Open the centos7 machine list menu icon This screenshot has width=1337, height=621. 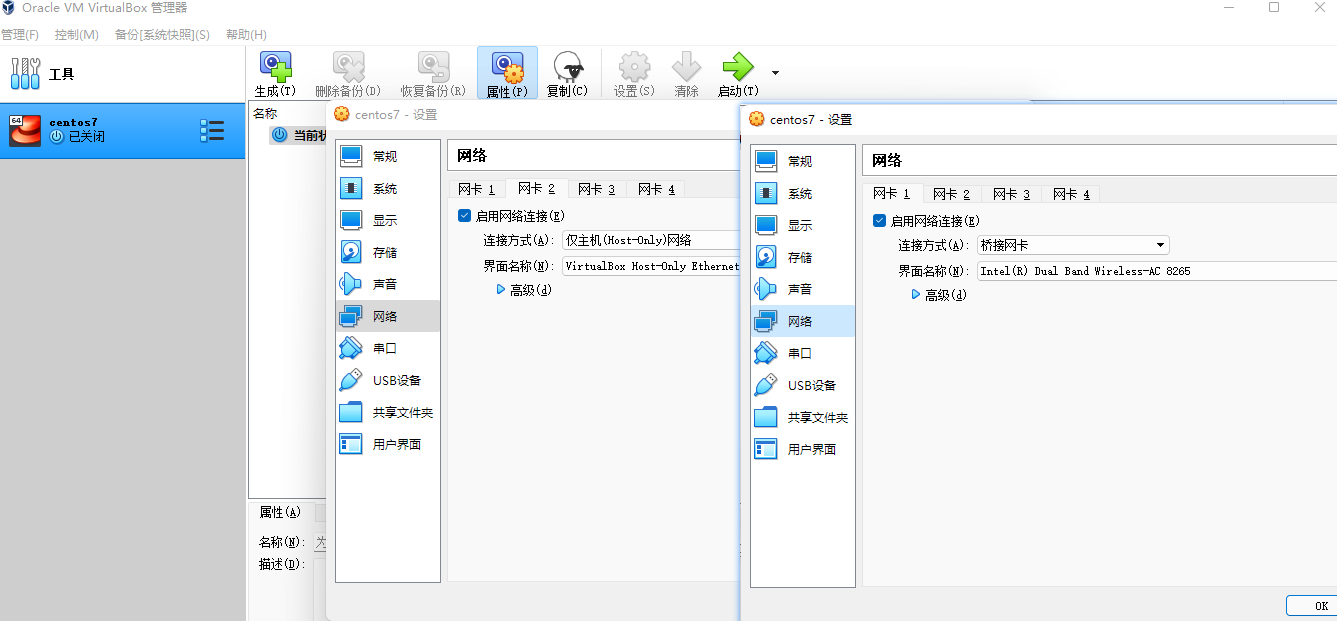click(212, 130)
